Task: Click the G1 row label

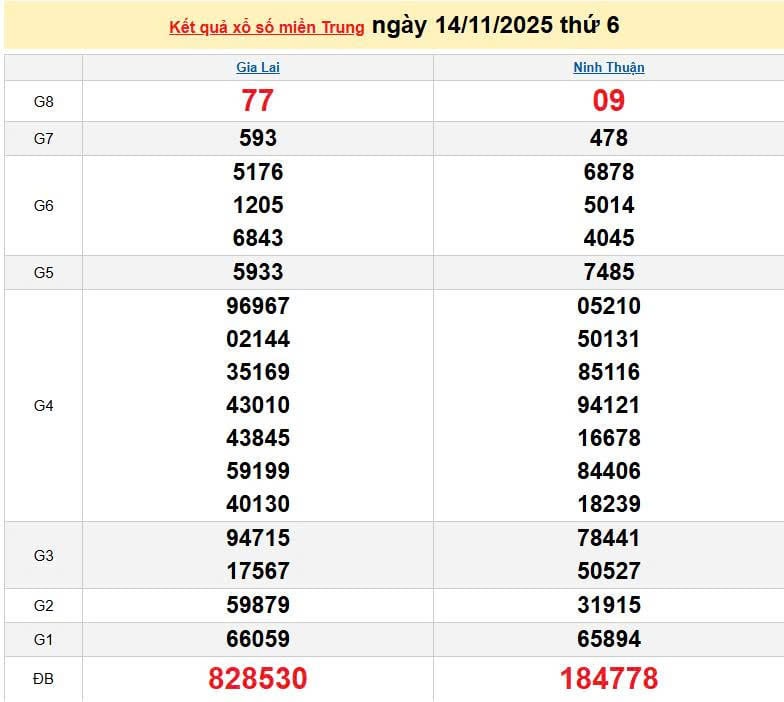Action: 43,639
